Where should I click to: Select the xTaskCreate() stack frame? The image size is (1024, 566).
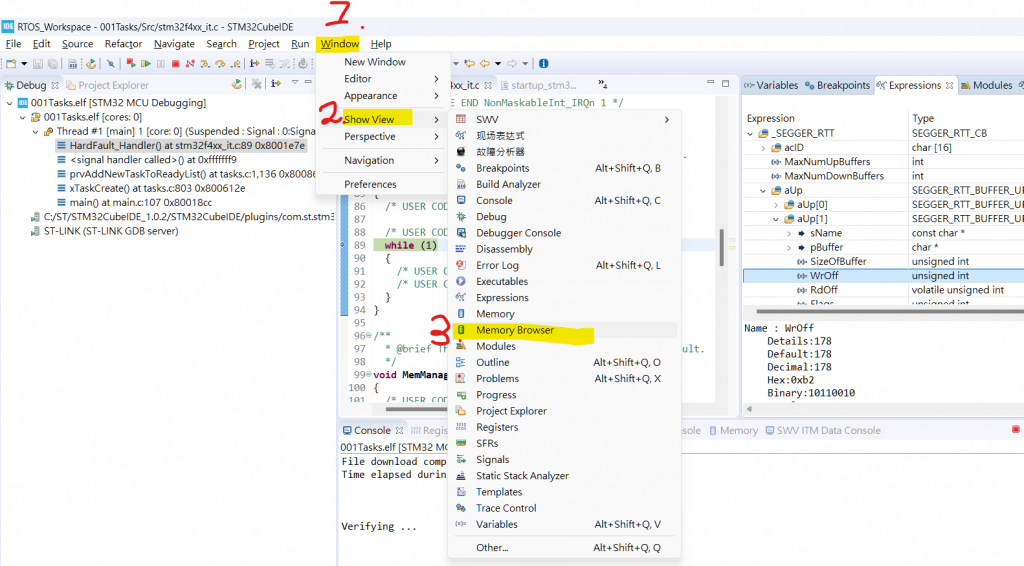click(151, 188)
